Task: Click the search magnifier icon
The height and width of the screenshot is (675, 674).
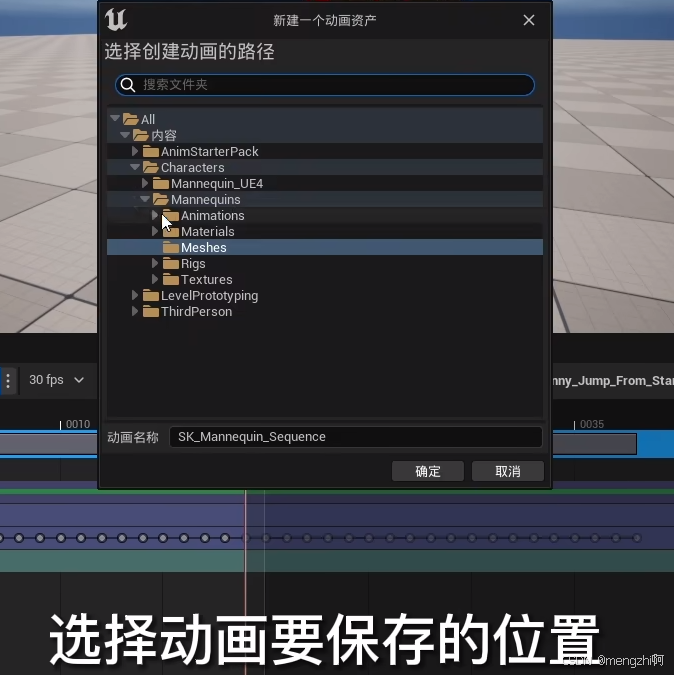Action: (x=128, y=85)
